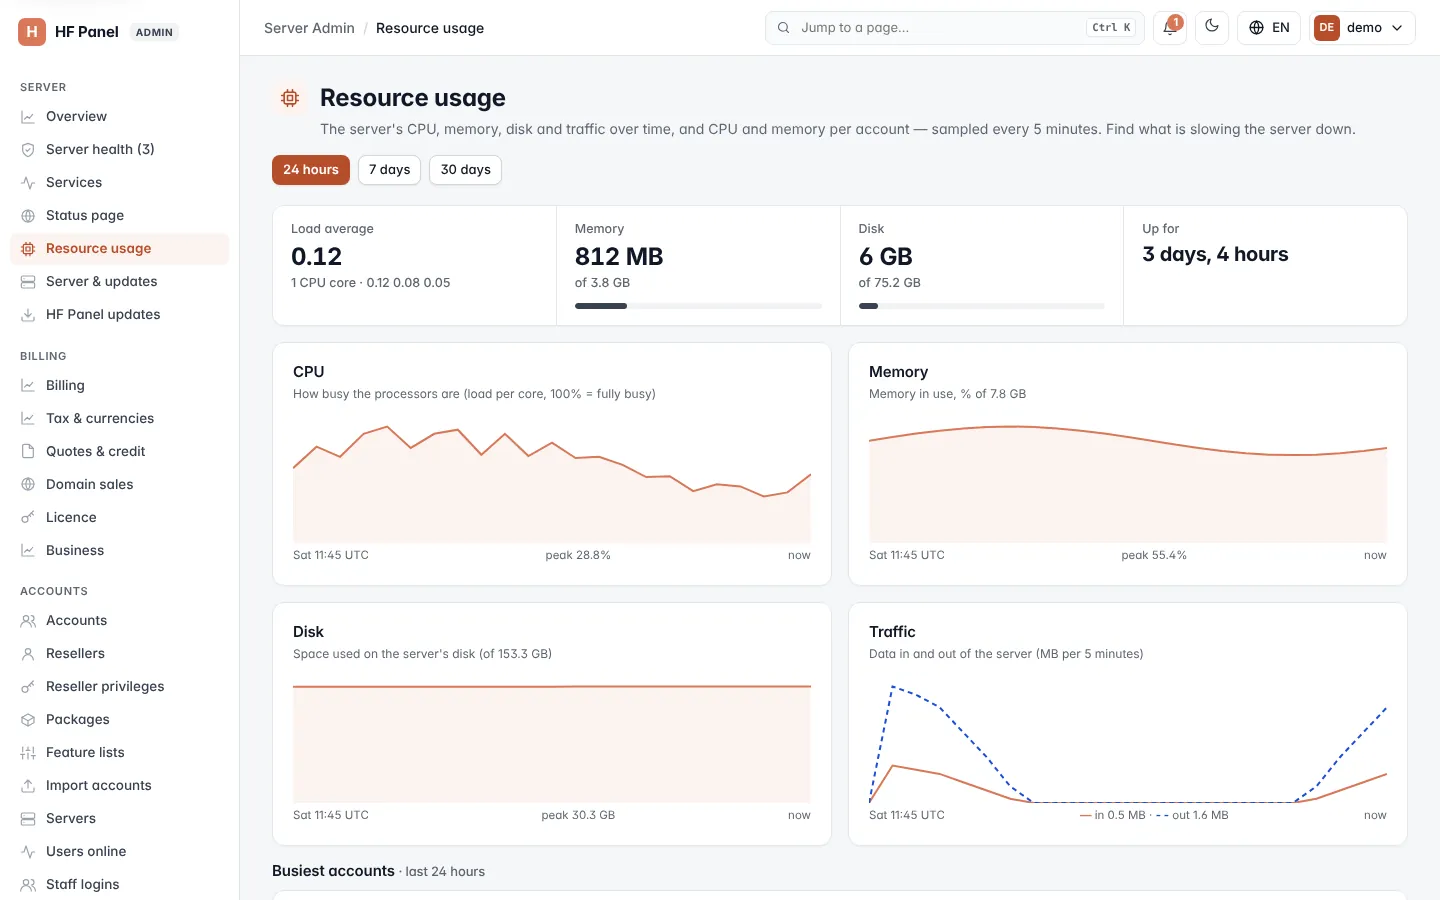Click the Memory usage progress bar
Viewport: 1440px width, 900px height.
(x=698, y=306)
